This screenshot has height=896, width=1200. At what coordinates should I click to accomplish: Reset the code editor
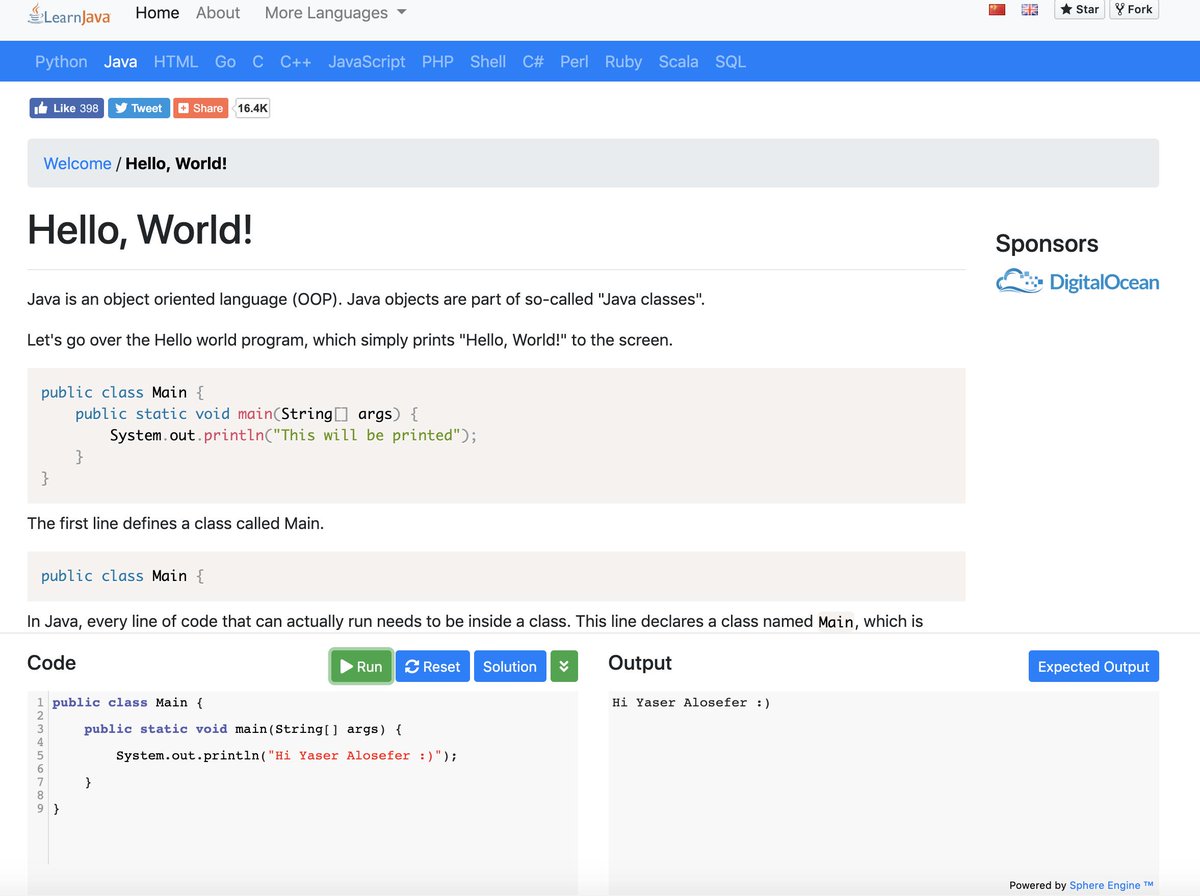tap(433, 666)
